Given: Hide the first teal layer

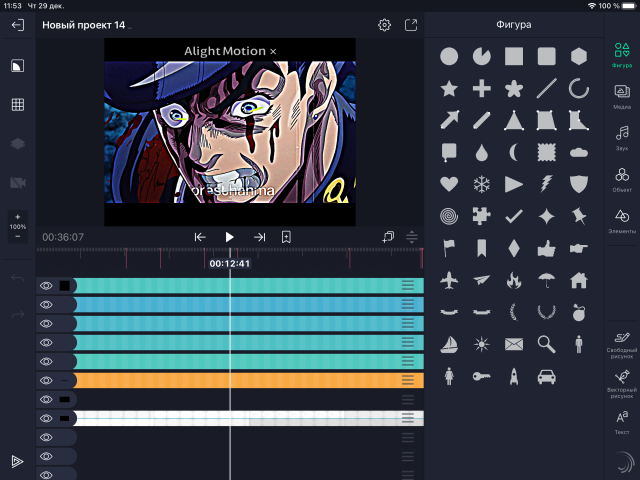Looking at the screenshot, I should pyautogui.click(x=46, y=286).
